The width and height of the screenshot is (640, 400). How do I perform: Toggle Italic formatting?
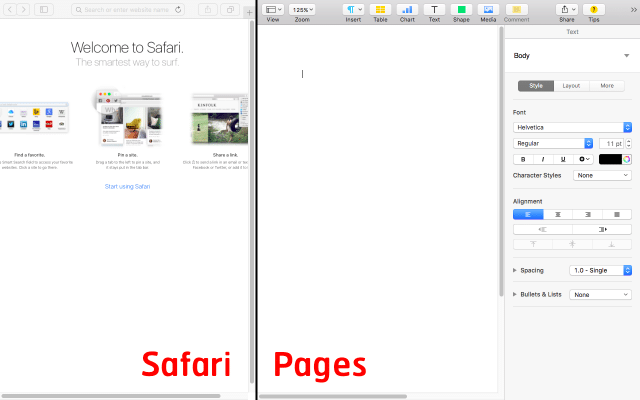point(543,159)
